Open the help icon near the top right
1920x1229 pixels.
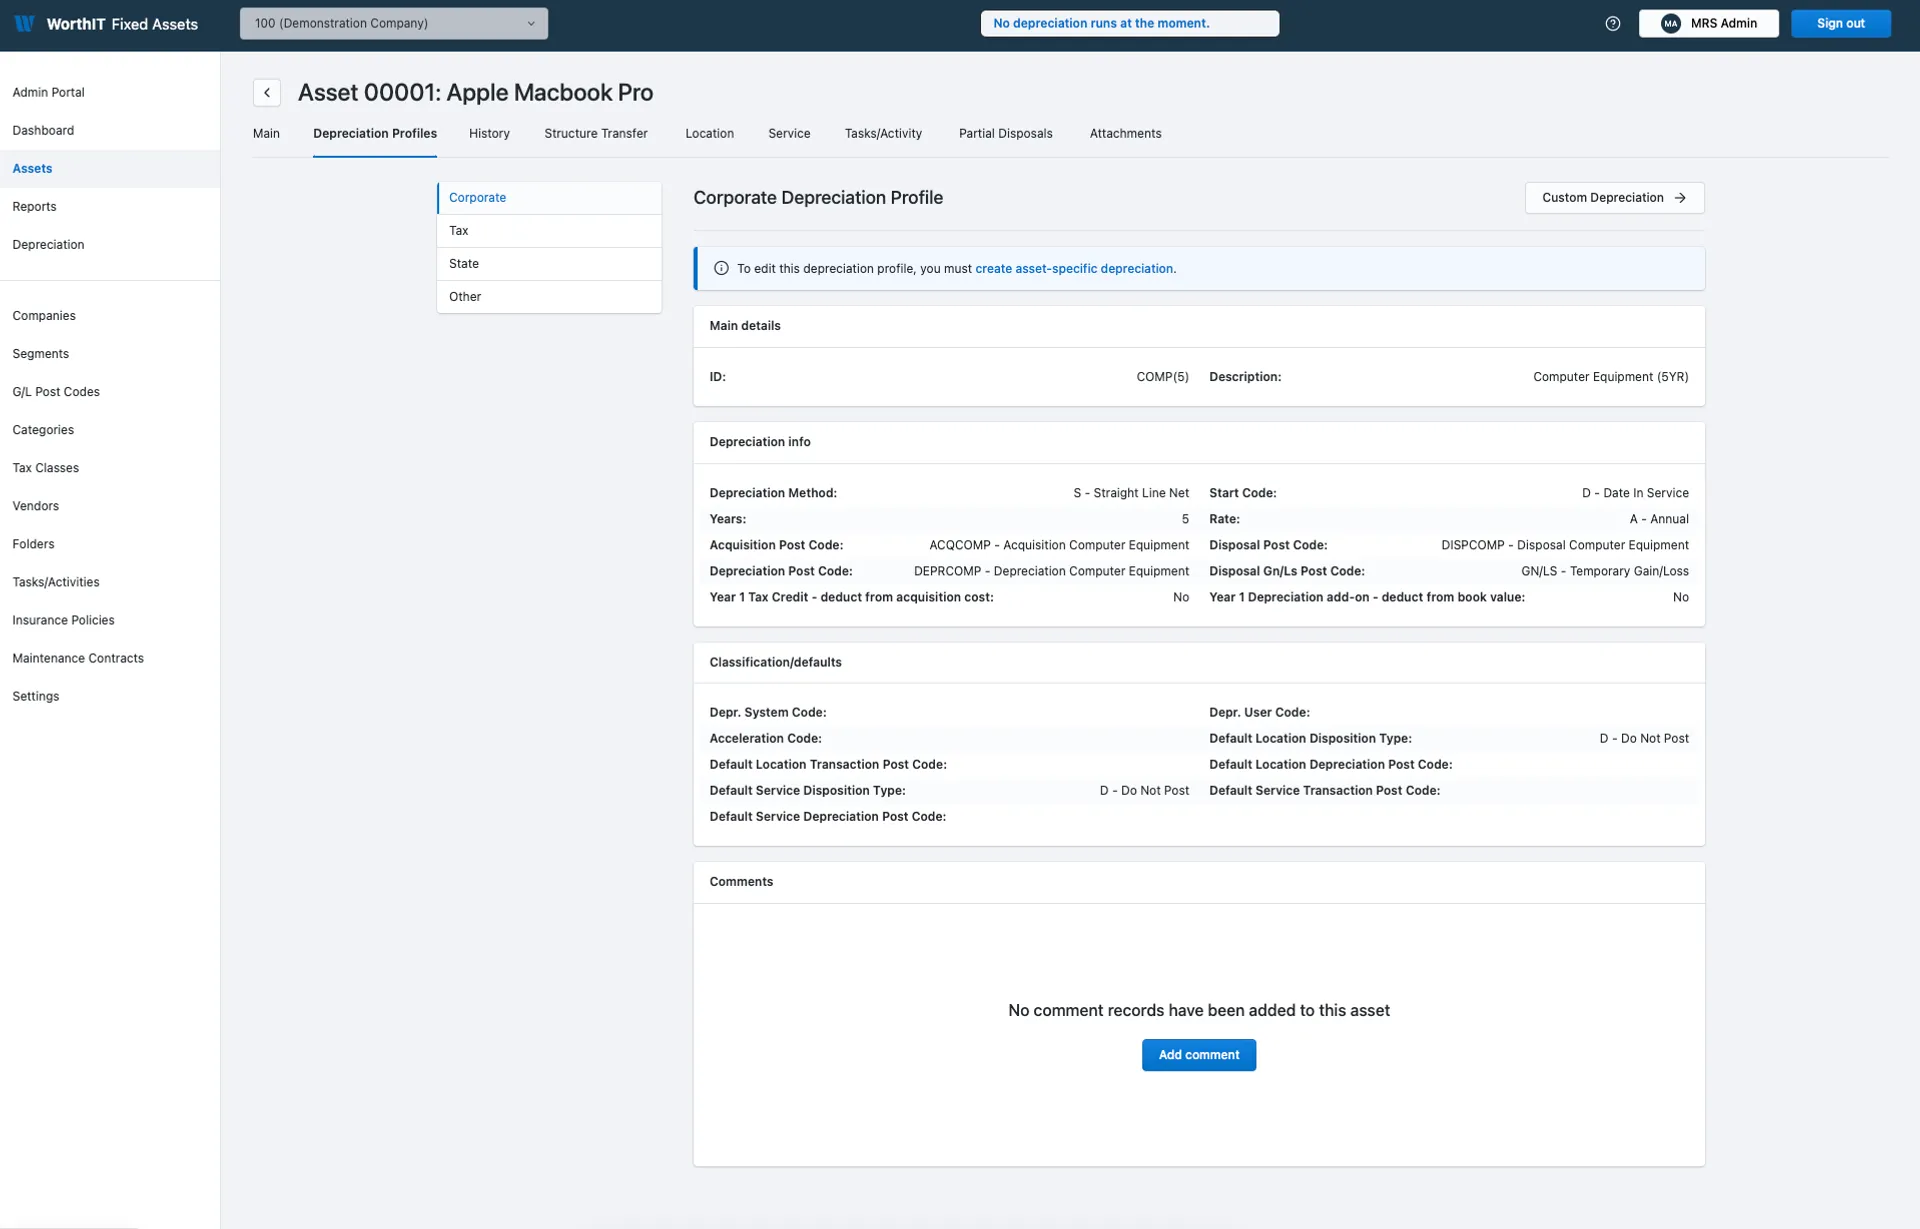(x=1613, y=23)
